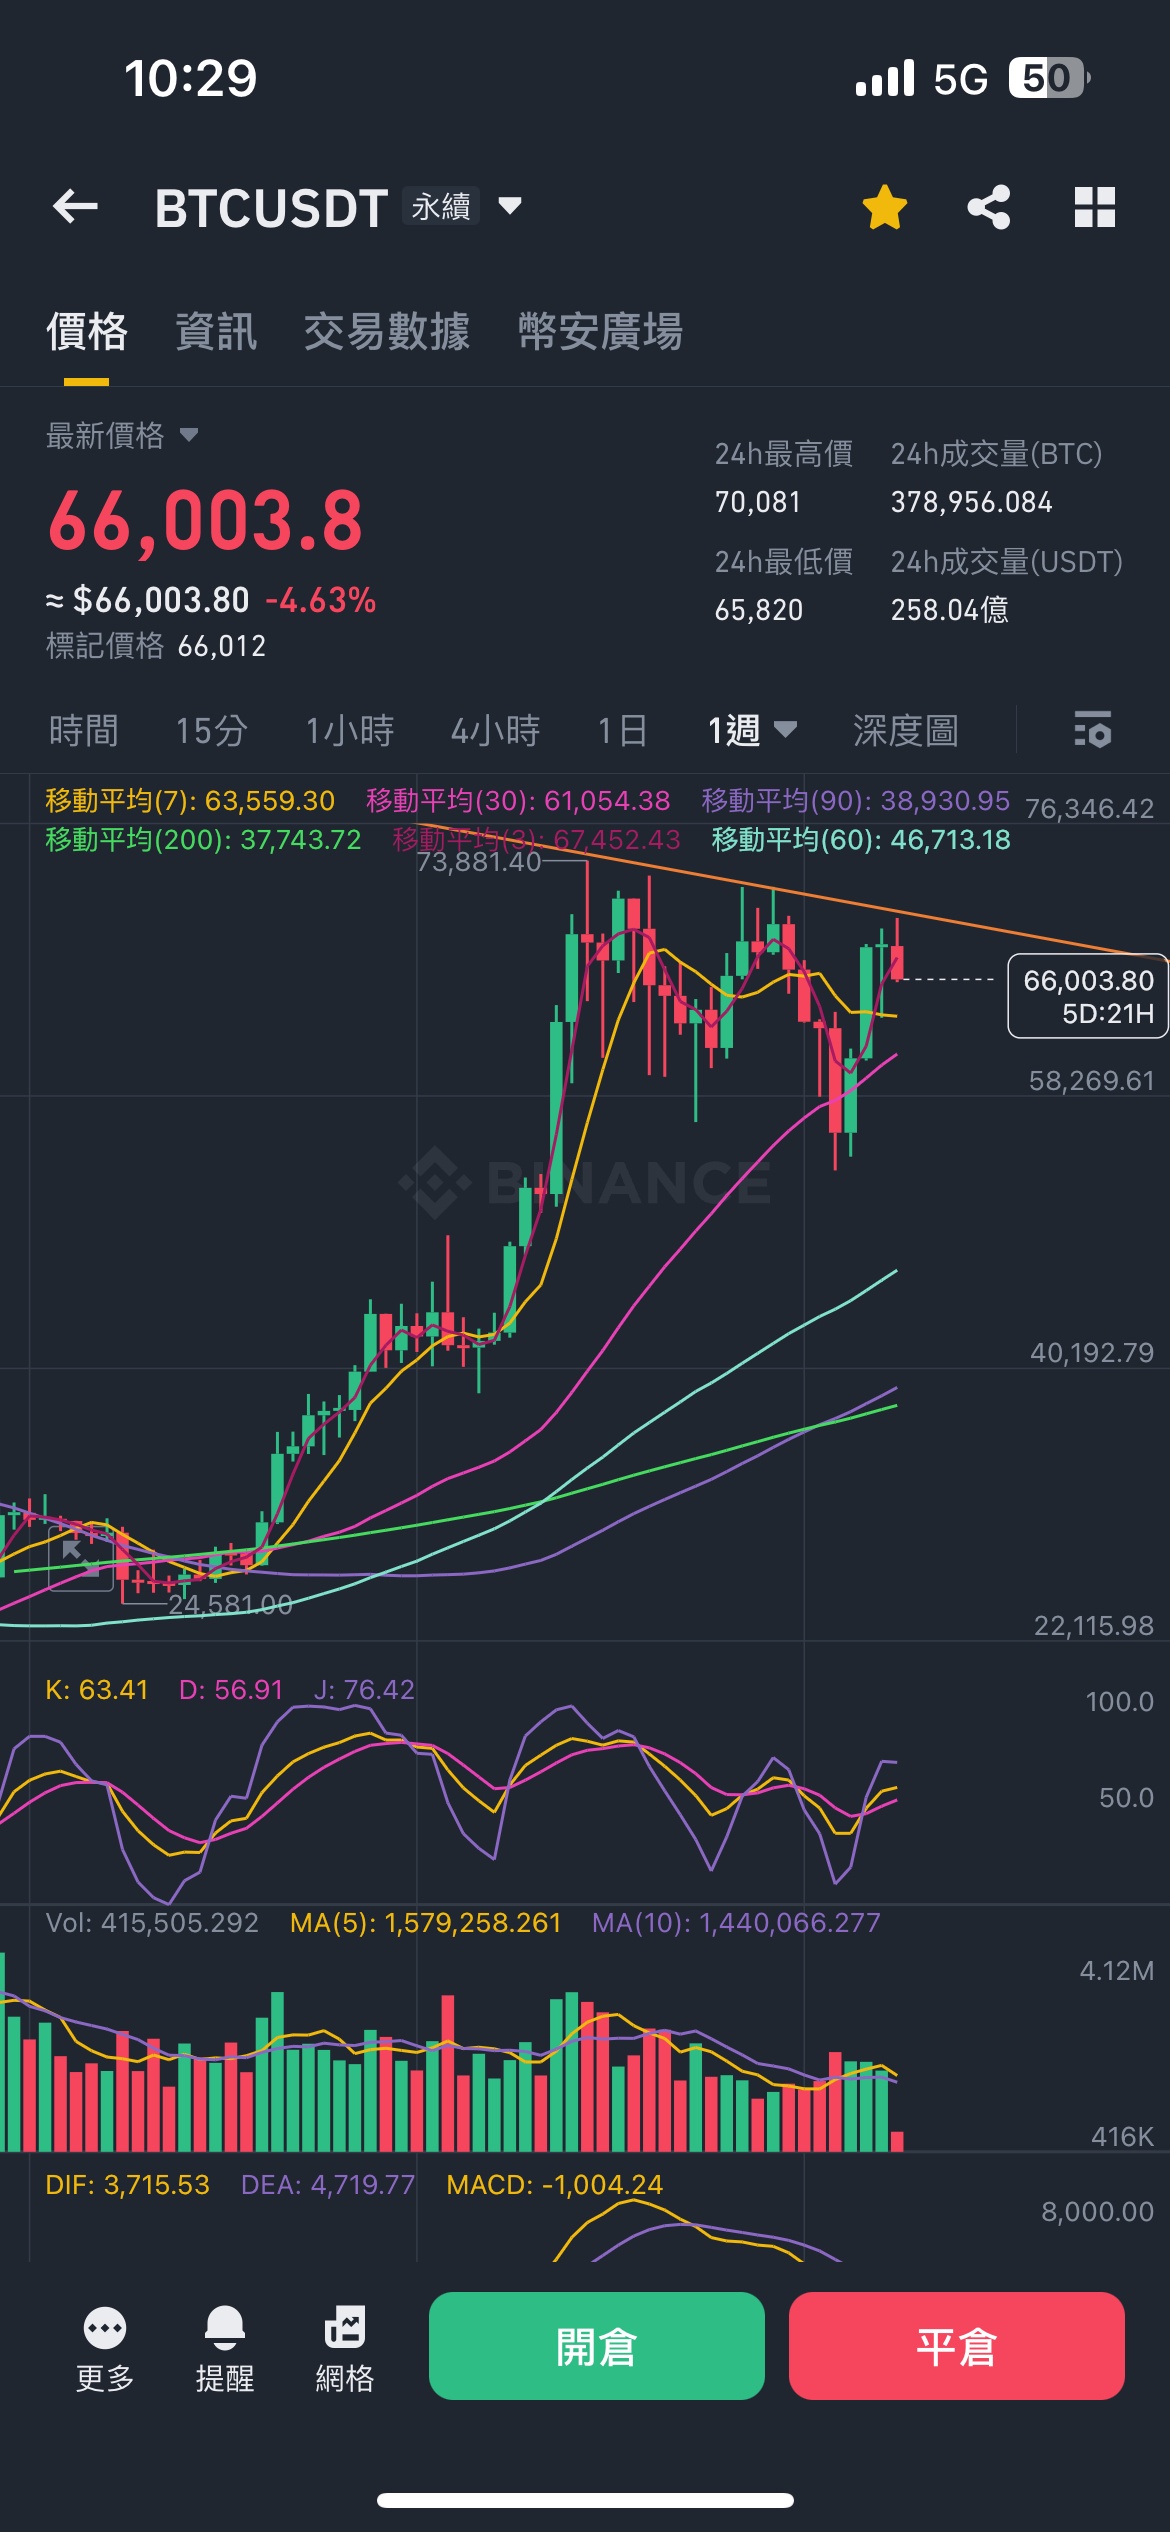Tap the 標記價格 66,012 mark price
The width and height of the screenshot is (1170, 2532).
point(156,646)
